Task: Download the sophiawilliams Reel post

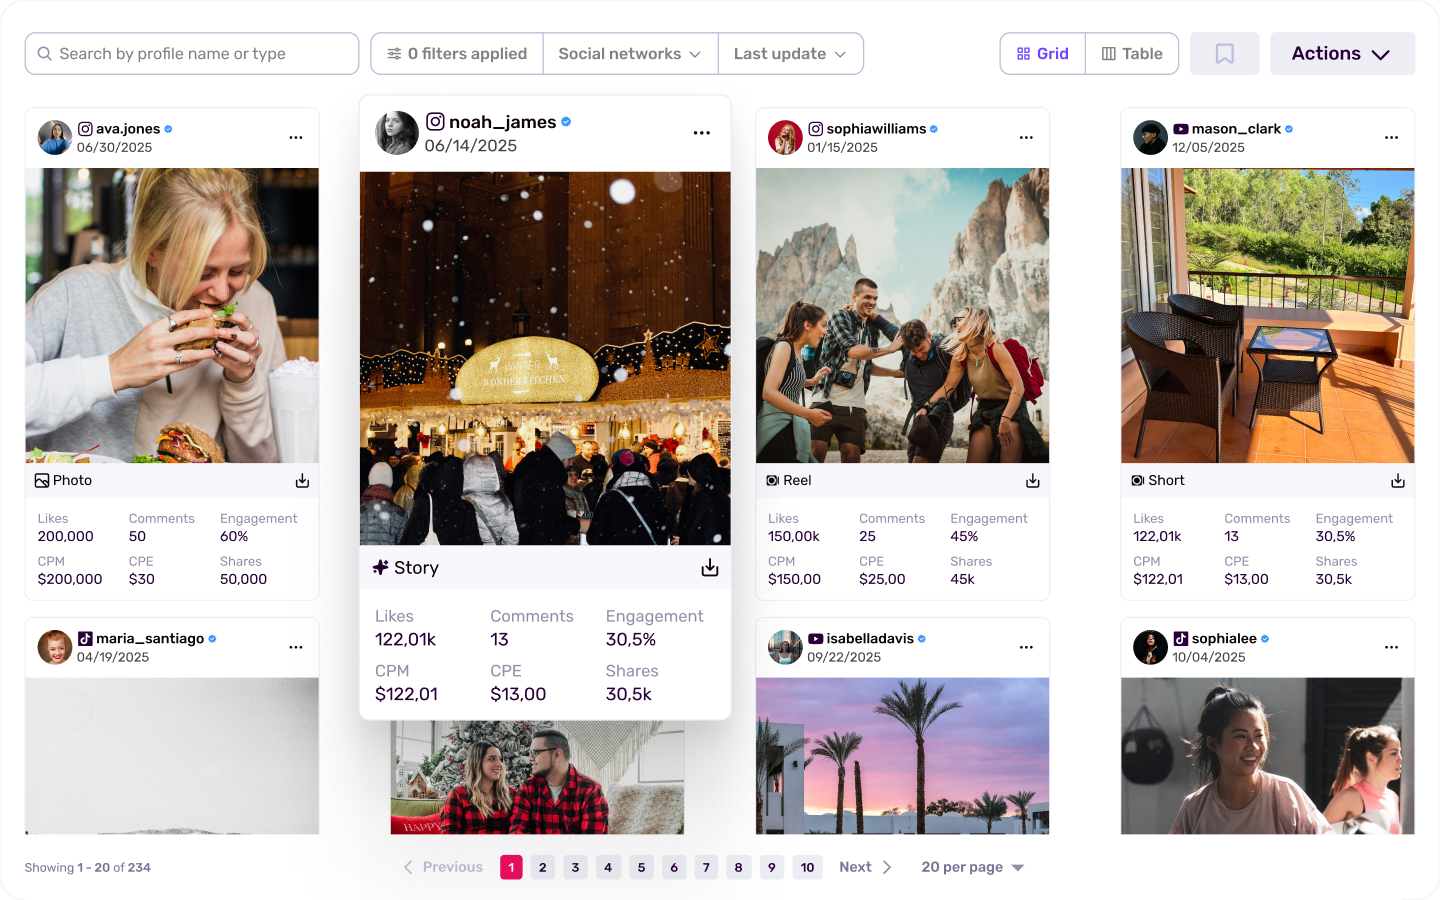Action: (x=1032, y=481)
